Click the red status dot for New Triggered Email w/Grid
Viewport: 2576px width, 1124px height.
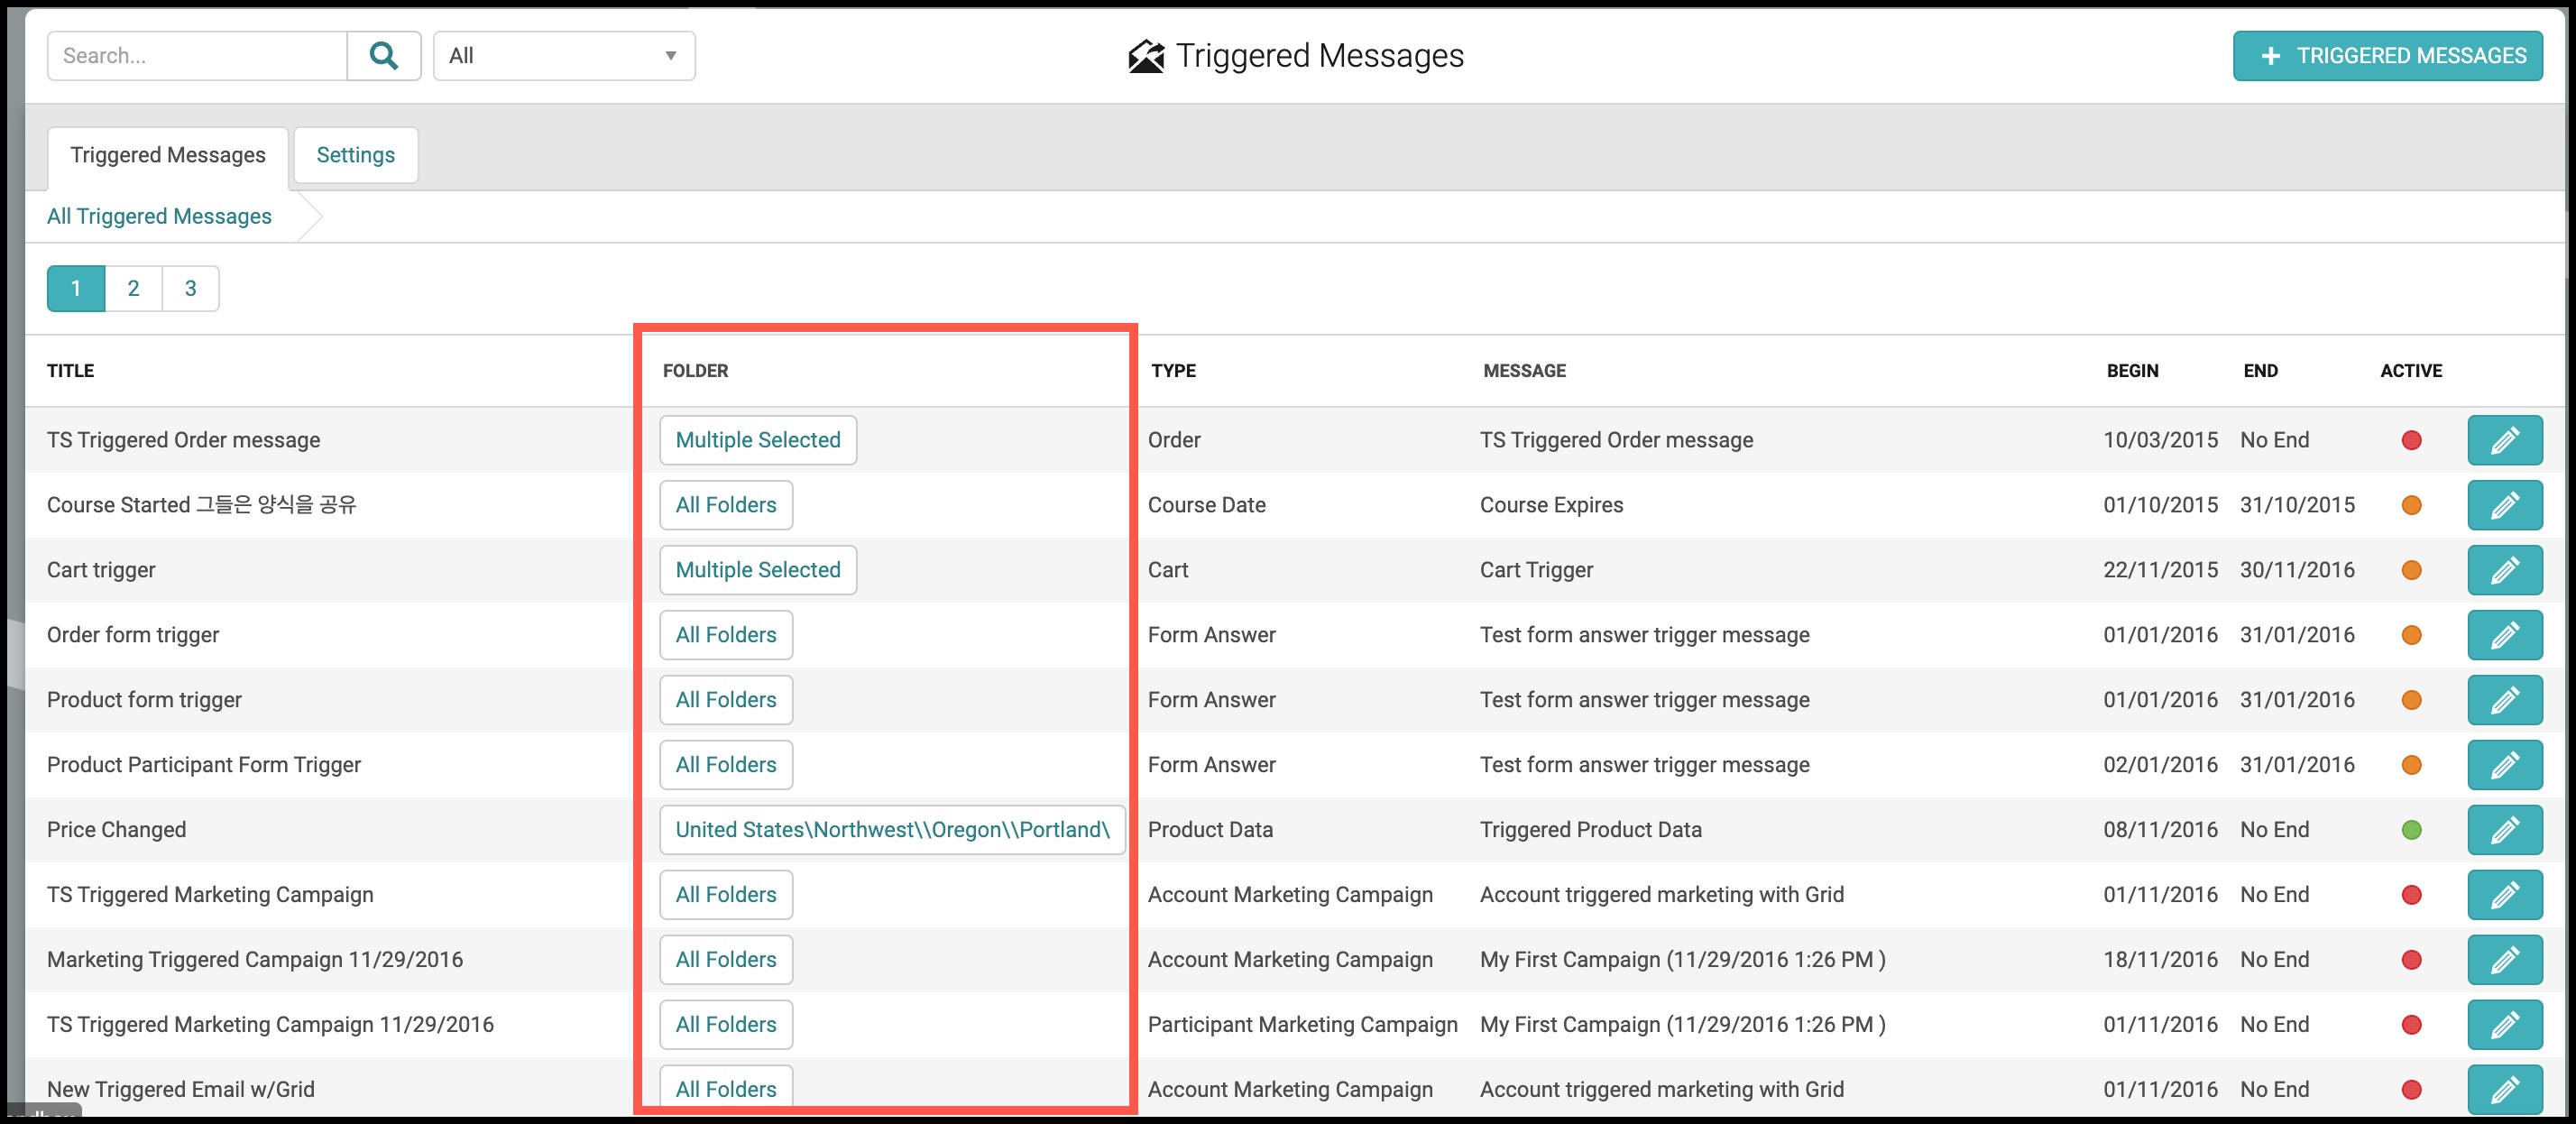2411,1089
